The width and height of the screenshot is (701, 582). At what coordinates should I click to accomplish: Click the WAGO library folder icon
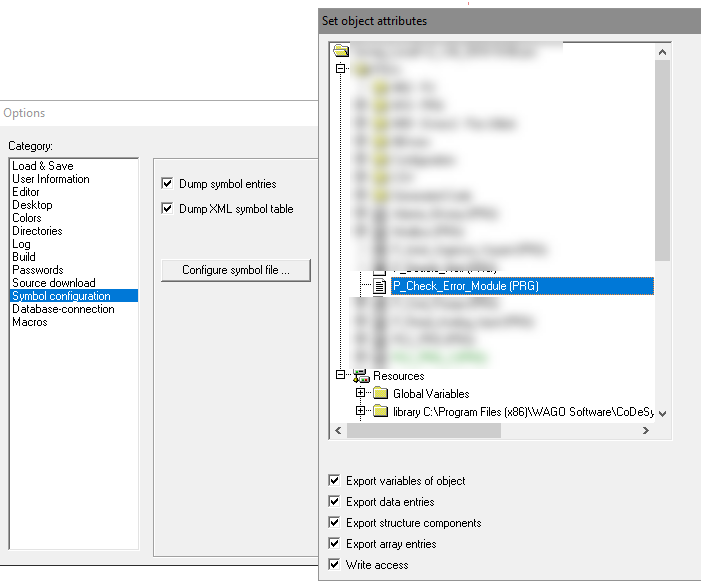pyautogui.click(x=380, y=412)
